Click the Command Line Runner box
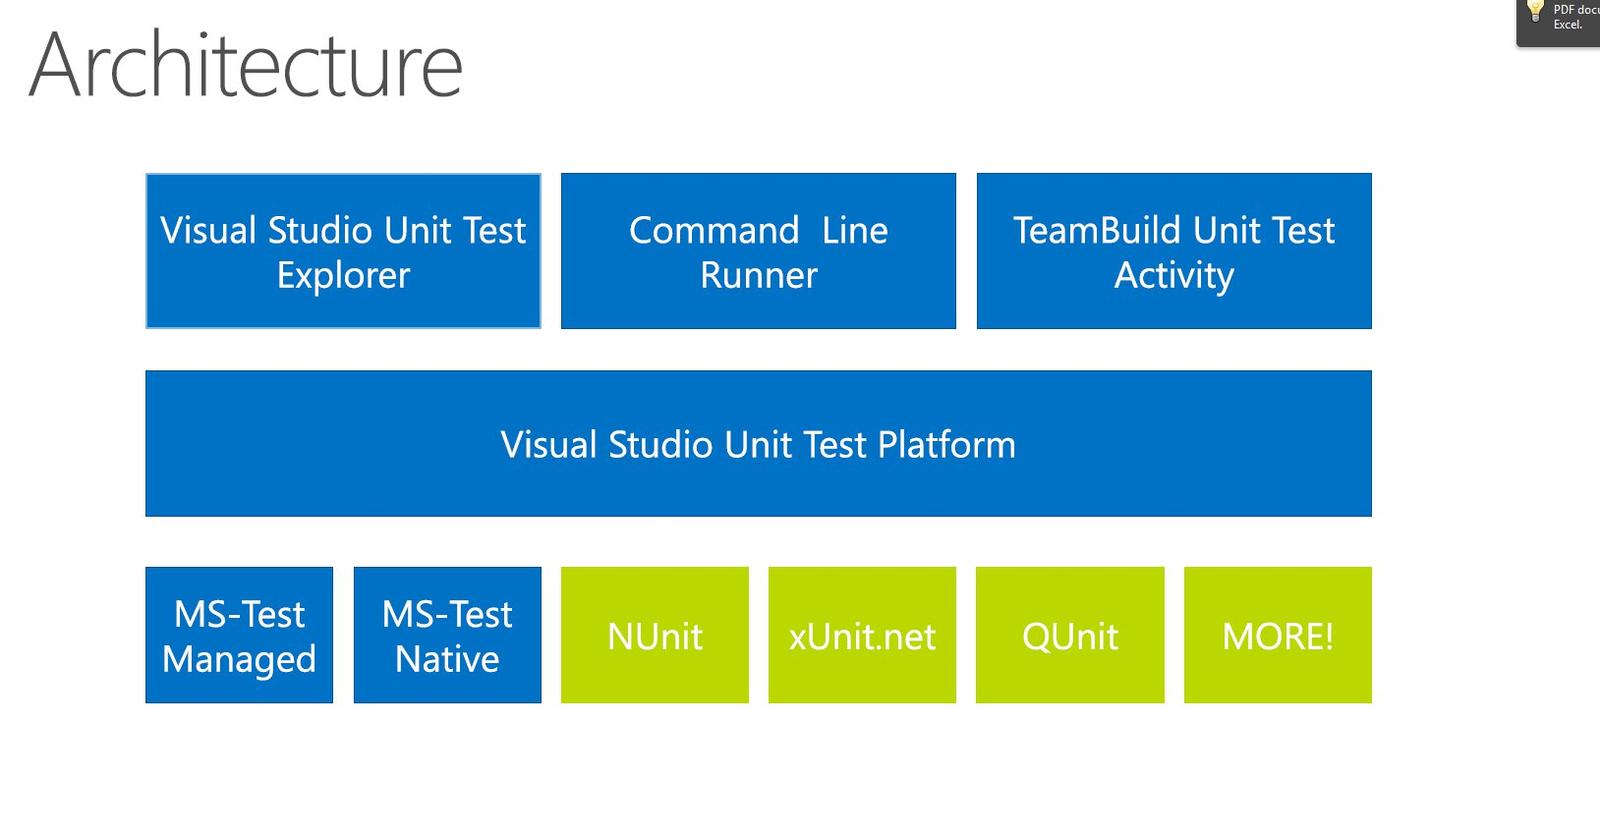This screenshot has width=1600, height=834. coord(758,251)
